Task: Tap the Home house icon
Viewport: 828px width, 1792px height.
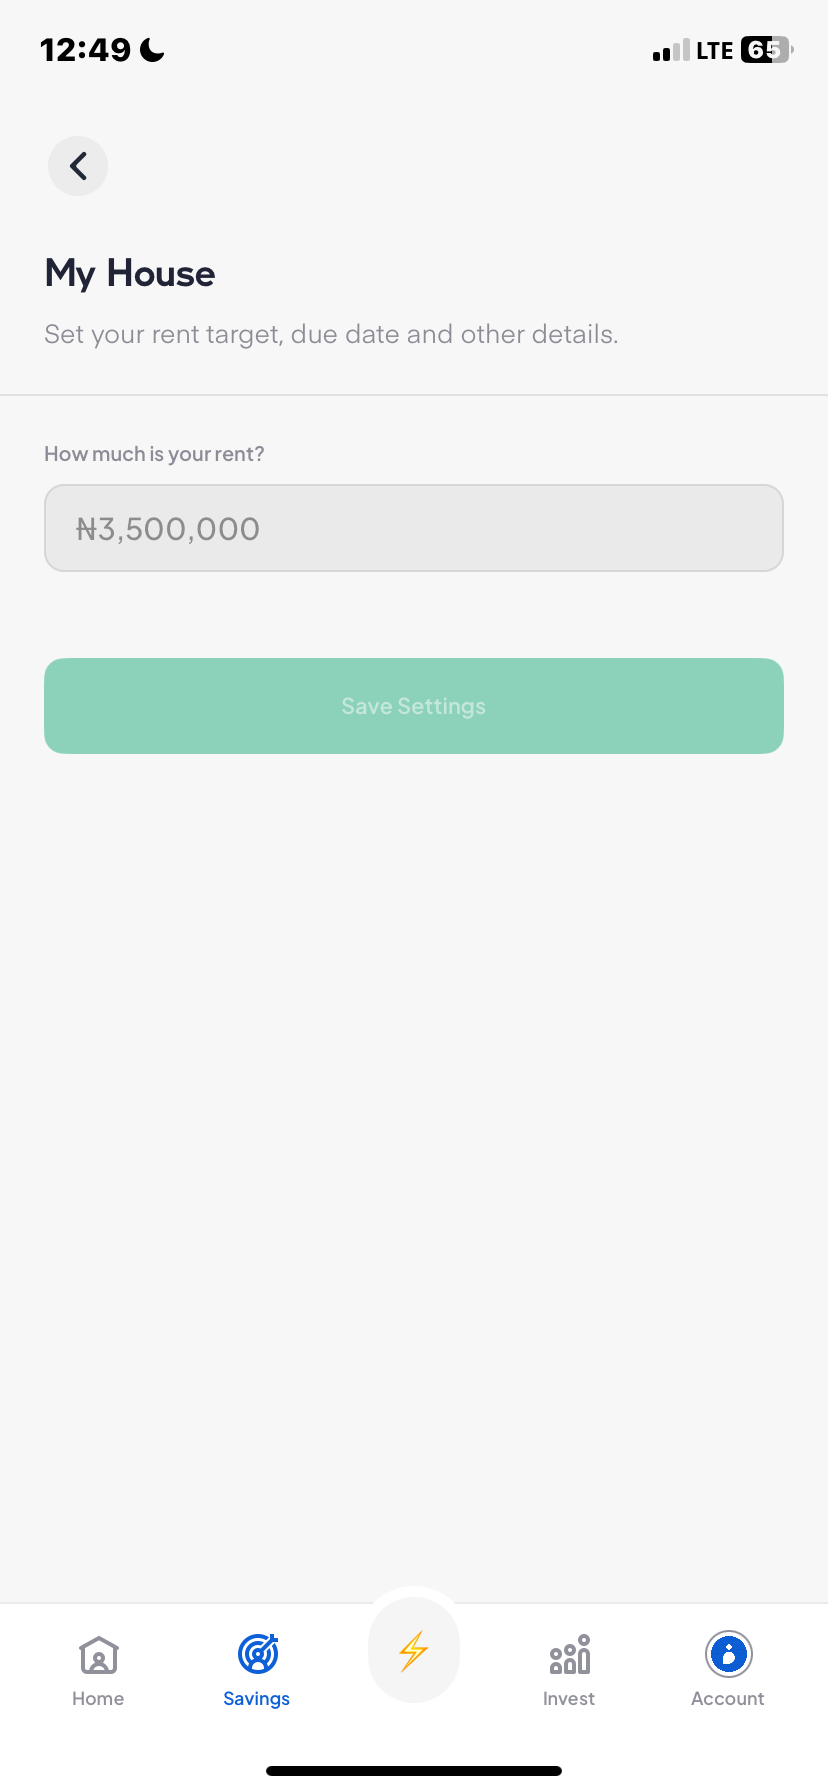Action: 99,1655
